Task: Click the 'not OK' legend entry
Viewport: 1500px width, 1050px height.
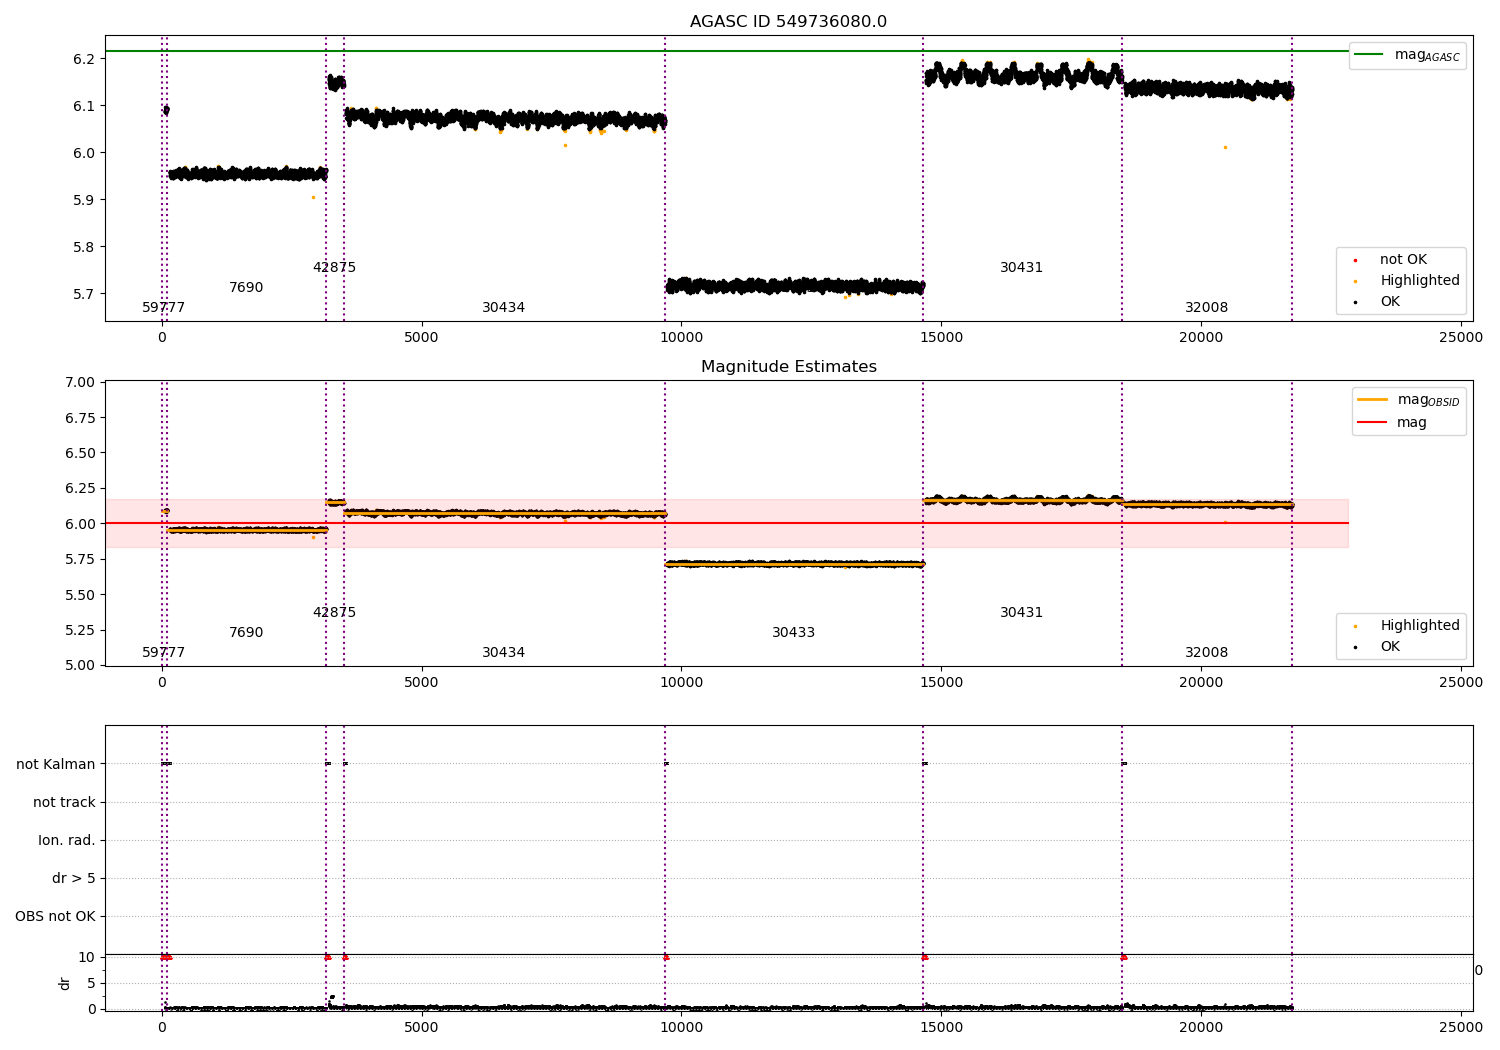Action: [1402, 260]
